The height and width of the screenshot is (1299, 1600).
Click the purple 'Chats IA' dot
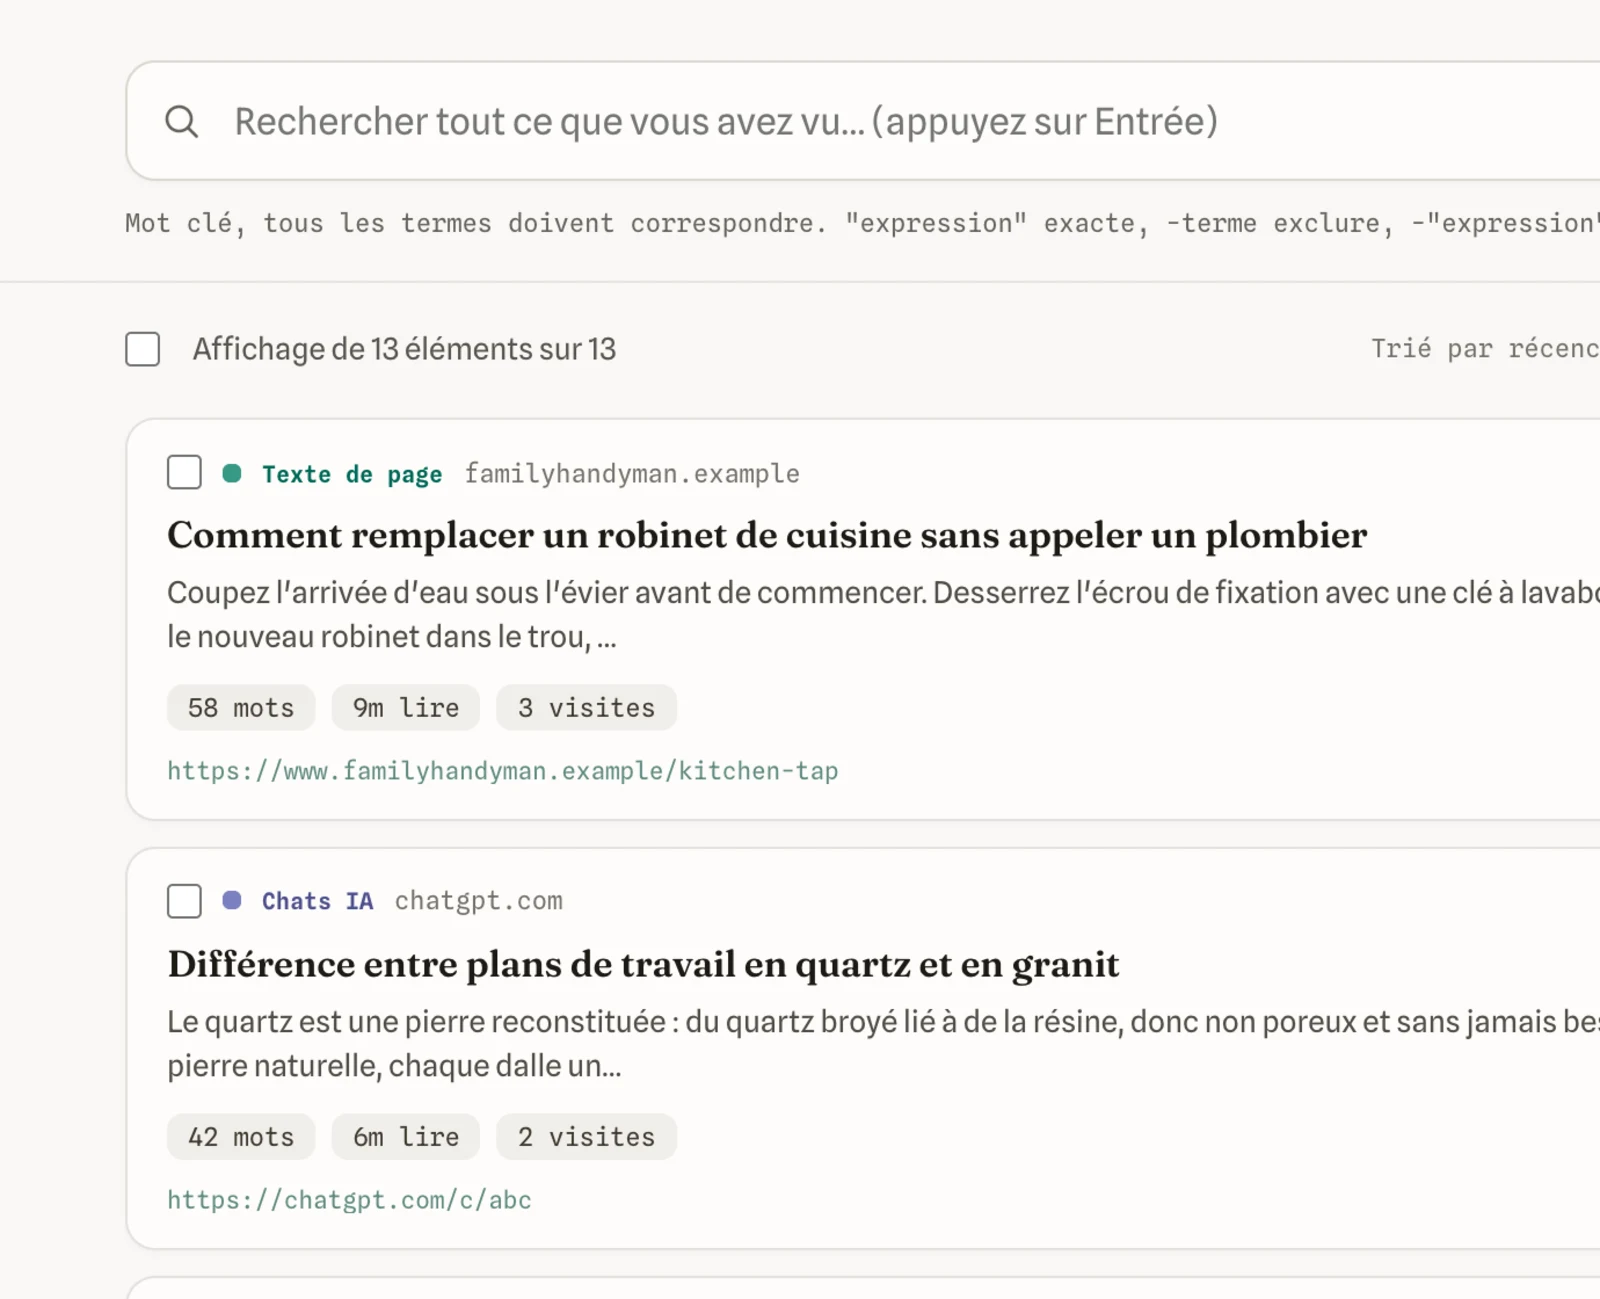pyautogui.click(x=232, y=900)
